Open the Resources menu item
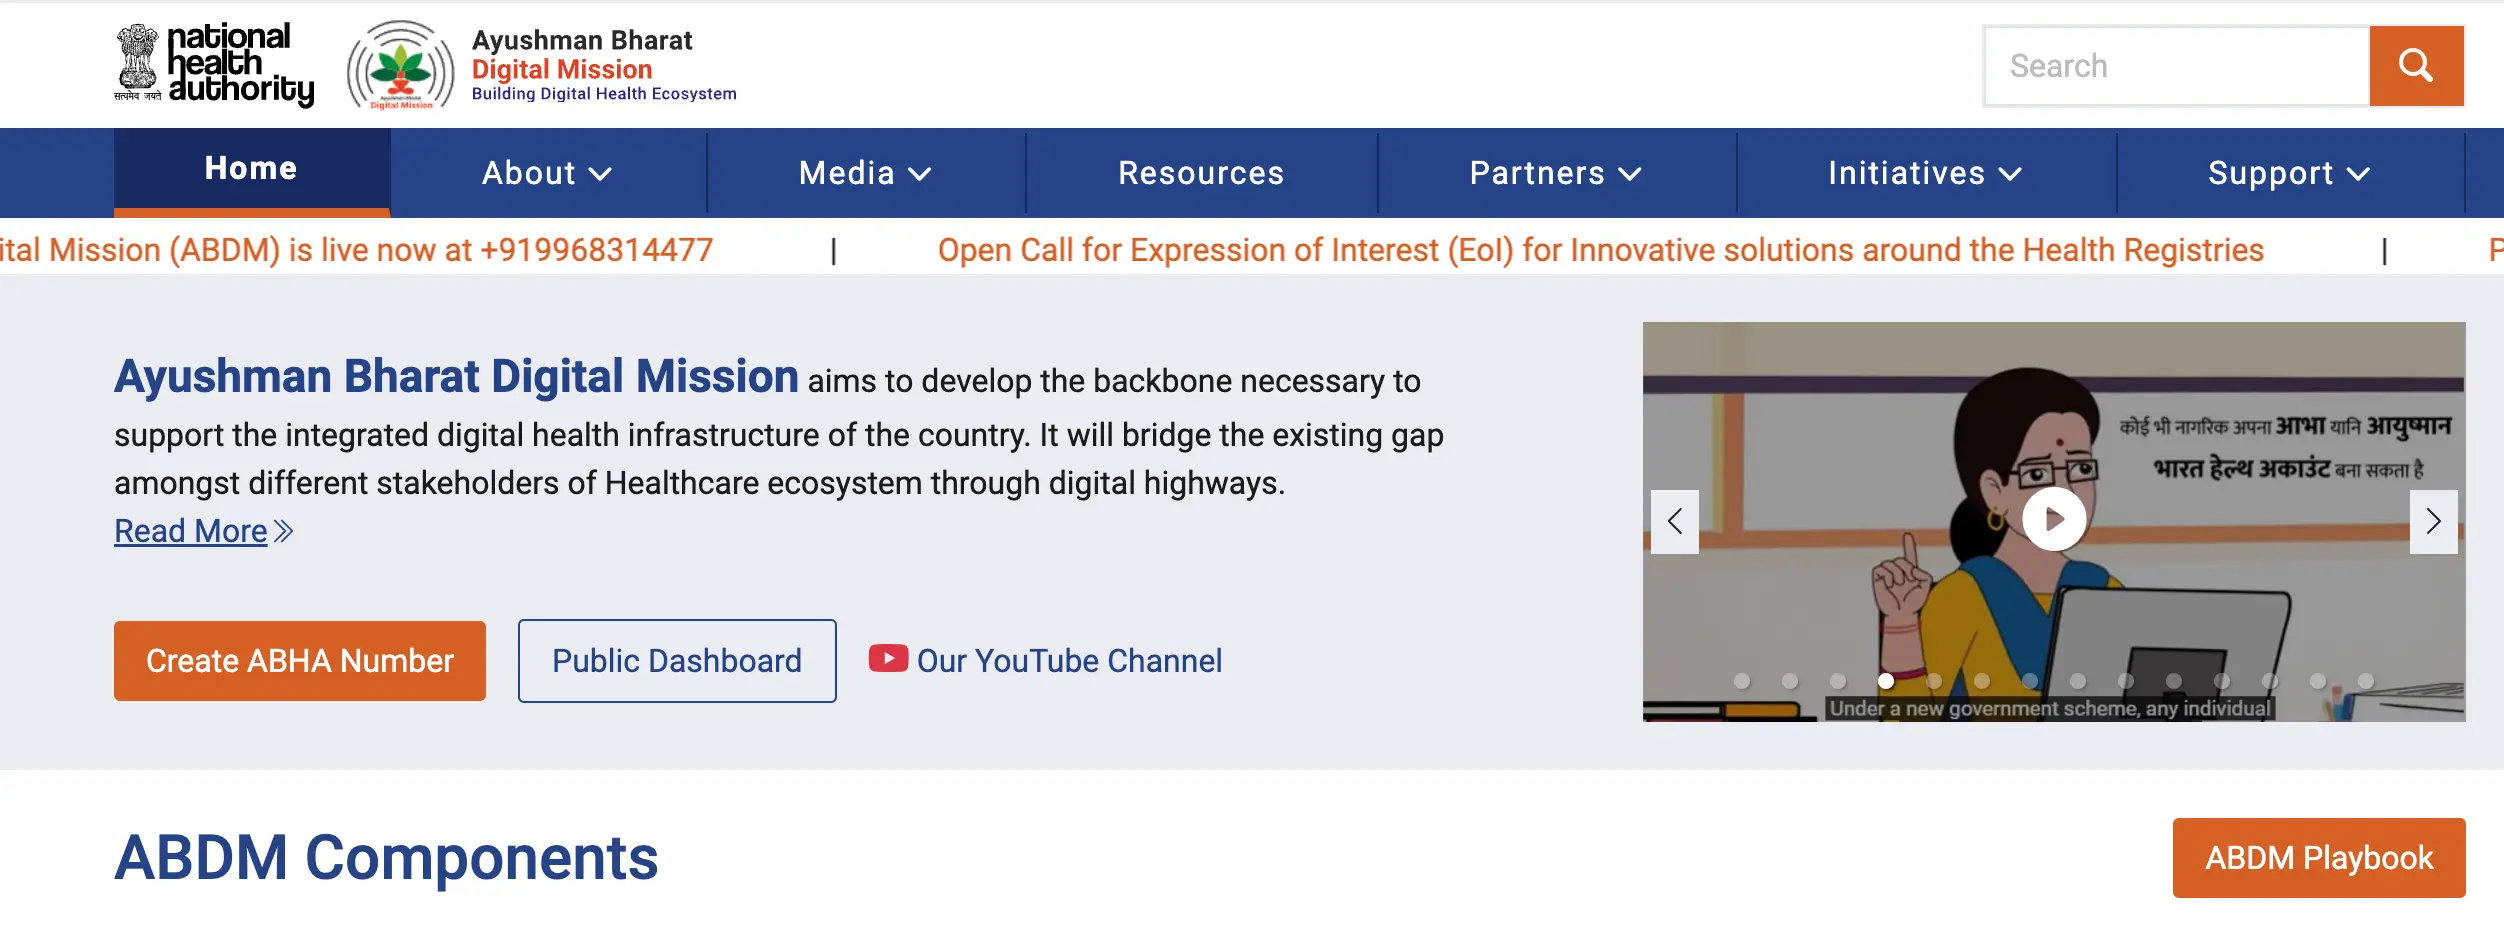 click(1201, 173)
